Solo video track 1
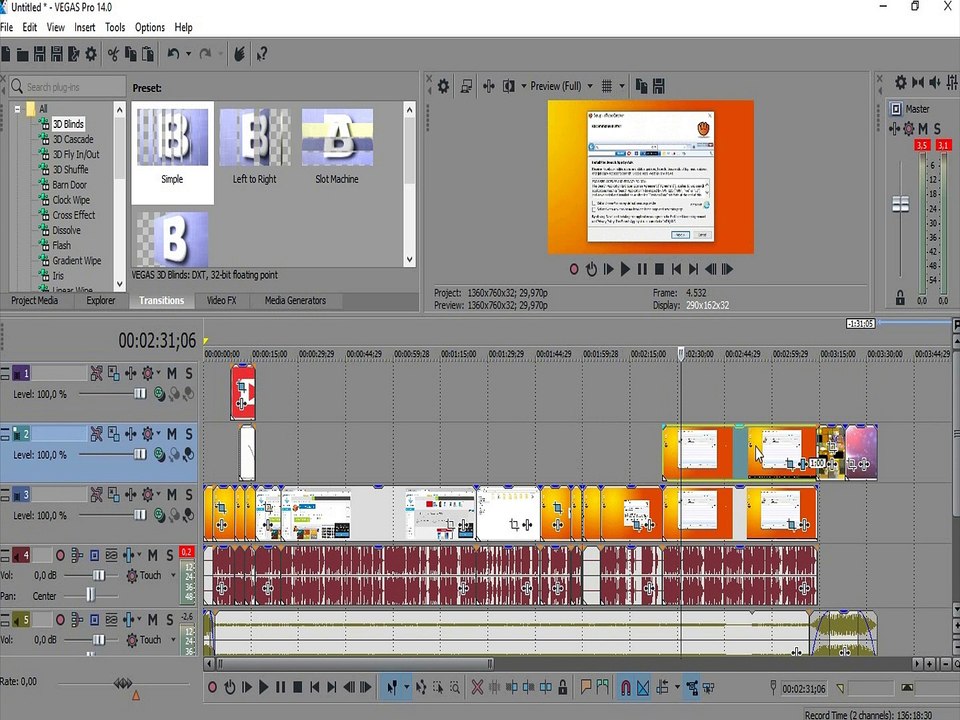The width and height of the screenshot is (960, 720). pos(189,373)
